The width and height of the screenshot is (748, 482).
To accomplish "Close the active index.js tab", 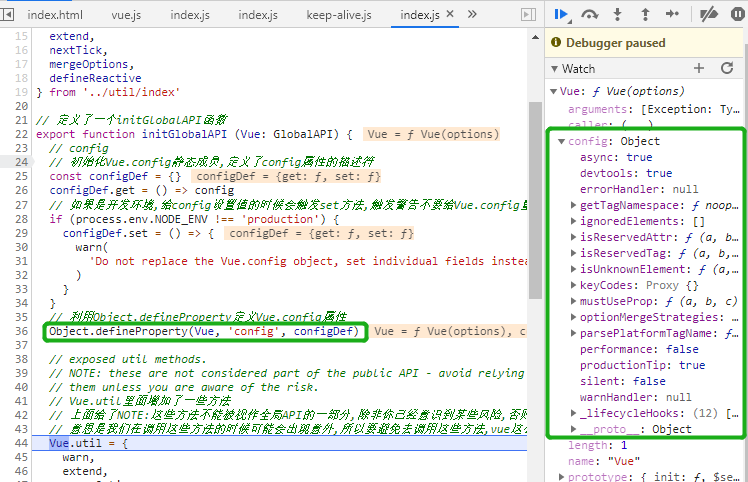I will coord(449,14).
